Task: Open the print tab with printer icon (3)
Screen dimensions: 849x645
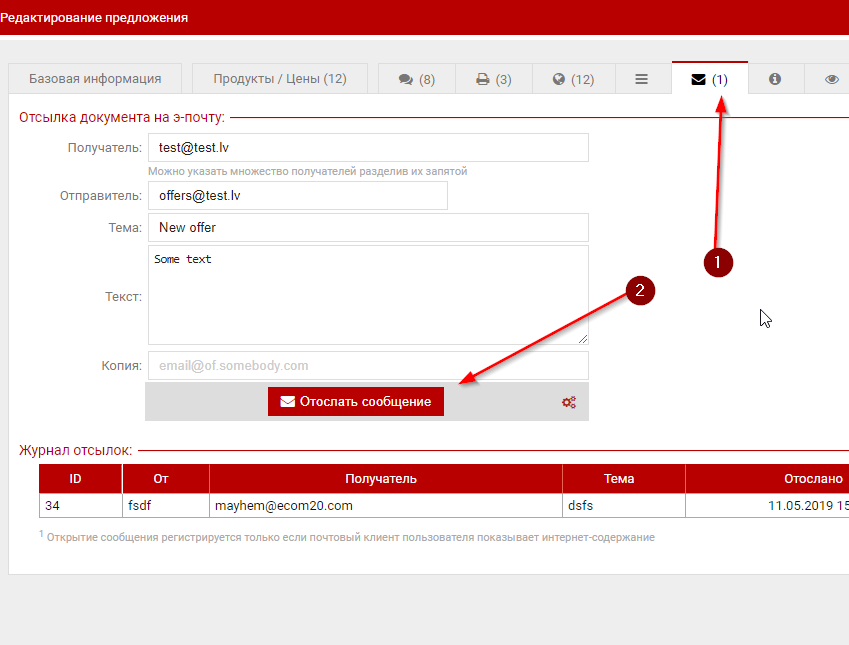Action: point(493,79)
